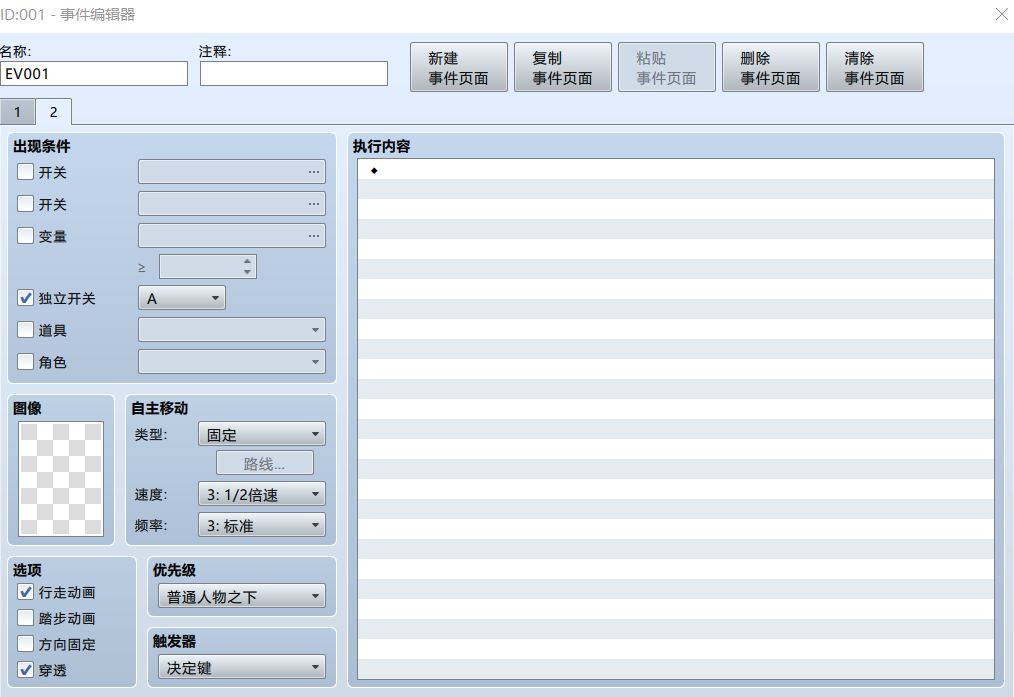
Task: Click the 清除事件页面 button
Action: (875, 67)
